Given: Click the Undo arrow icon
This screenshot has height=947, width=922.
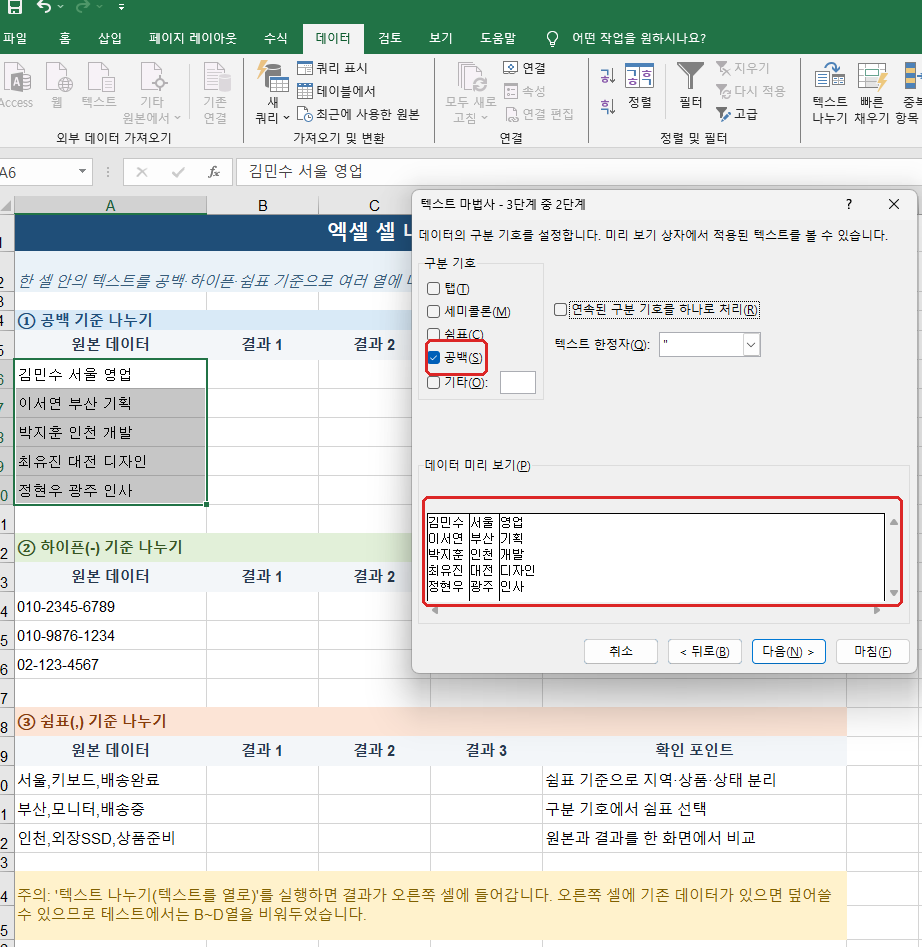Looking at the screenshot, I should (x=44, y=6).
